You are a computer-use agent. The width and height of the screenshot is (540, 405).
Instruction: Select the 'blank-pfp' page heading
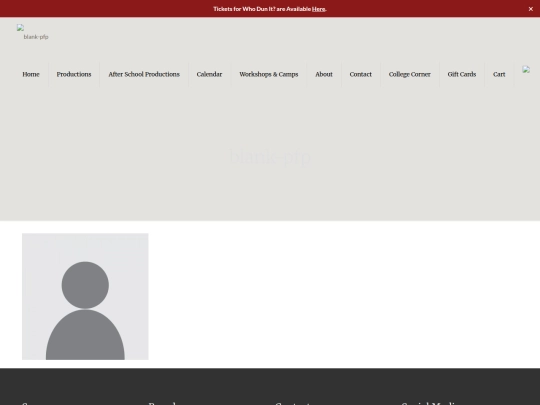270,157
